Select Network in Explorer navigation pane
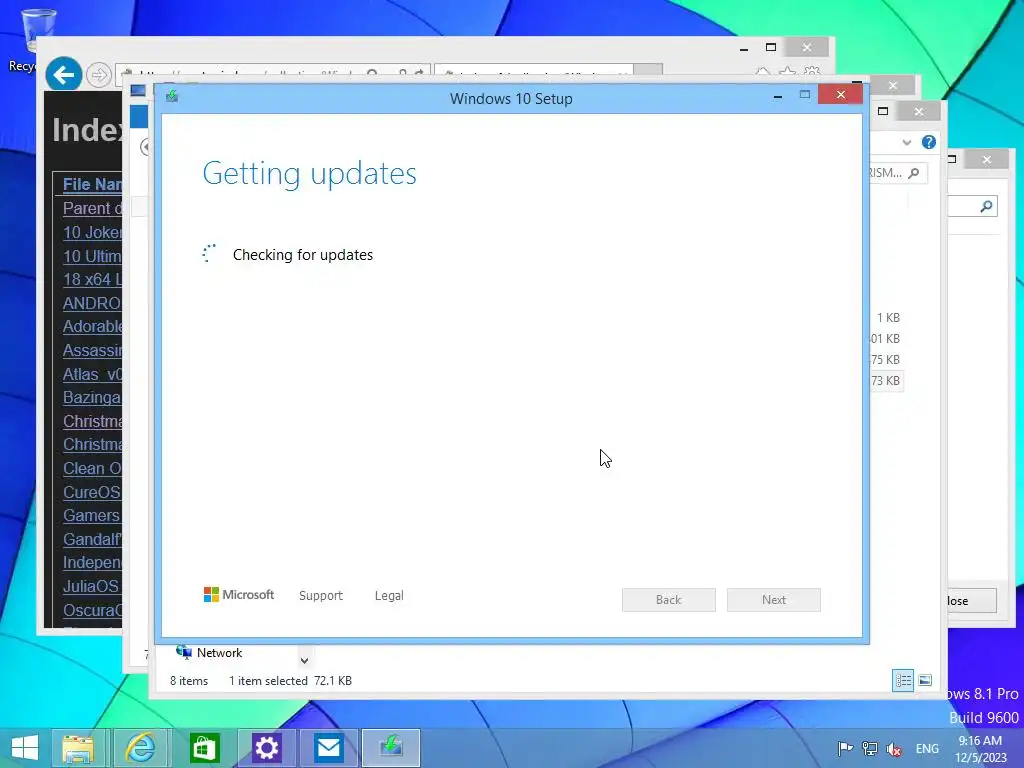The width and height of the screenshot is (1024, 768). point(209,652)
